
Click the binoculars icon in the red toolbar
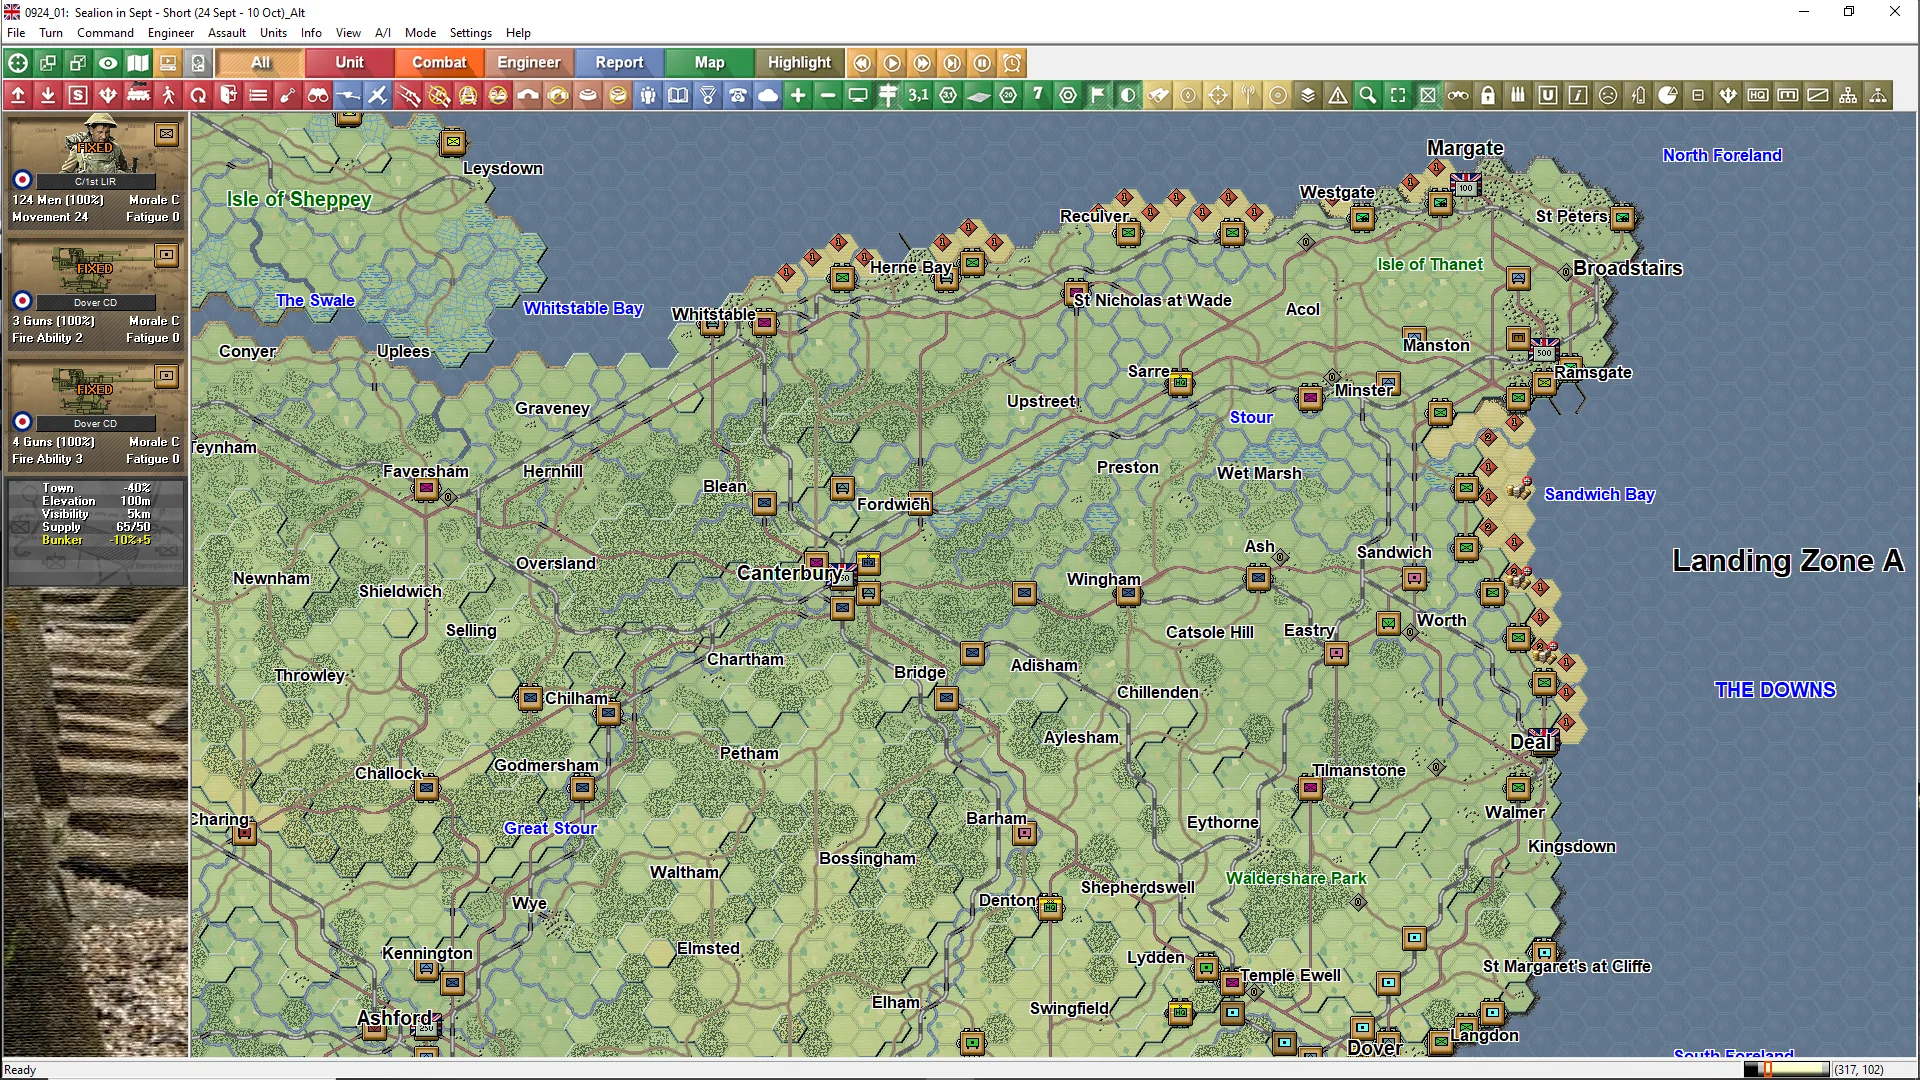pyautogui.click(x=318, y=96)
